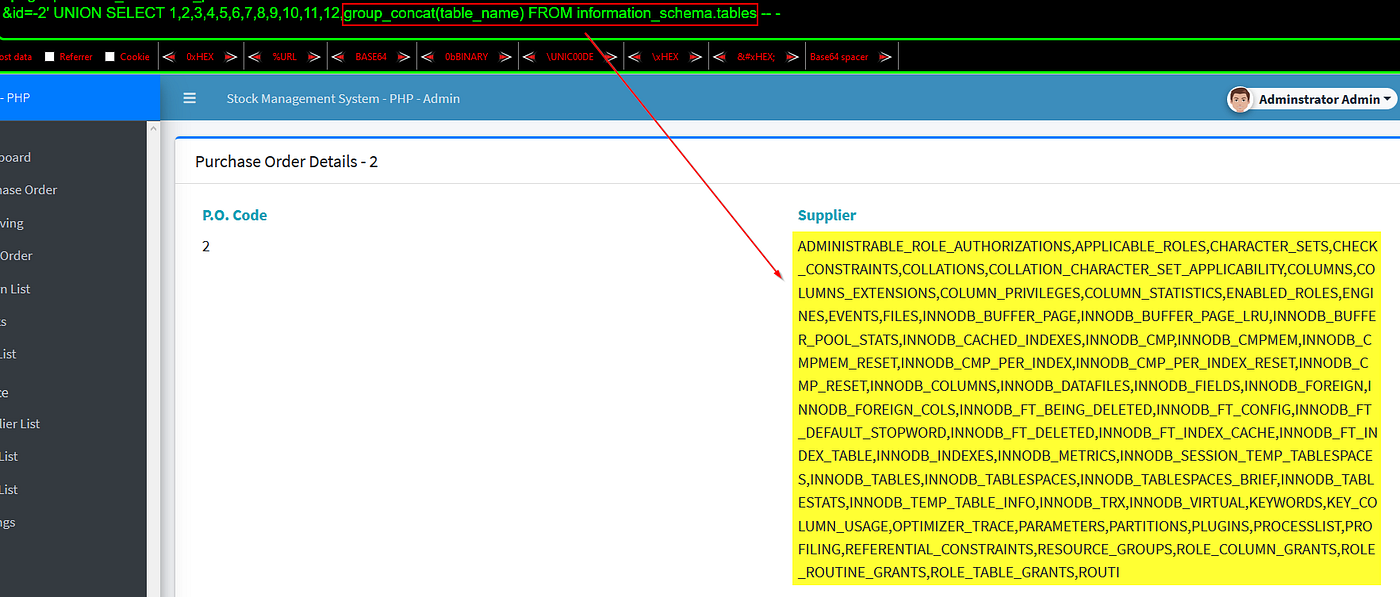Click the Administrator Admin avatar image
Image resolution: width=1400 pixels, height=597 pixels.
(1240, 99)
